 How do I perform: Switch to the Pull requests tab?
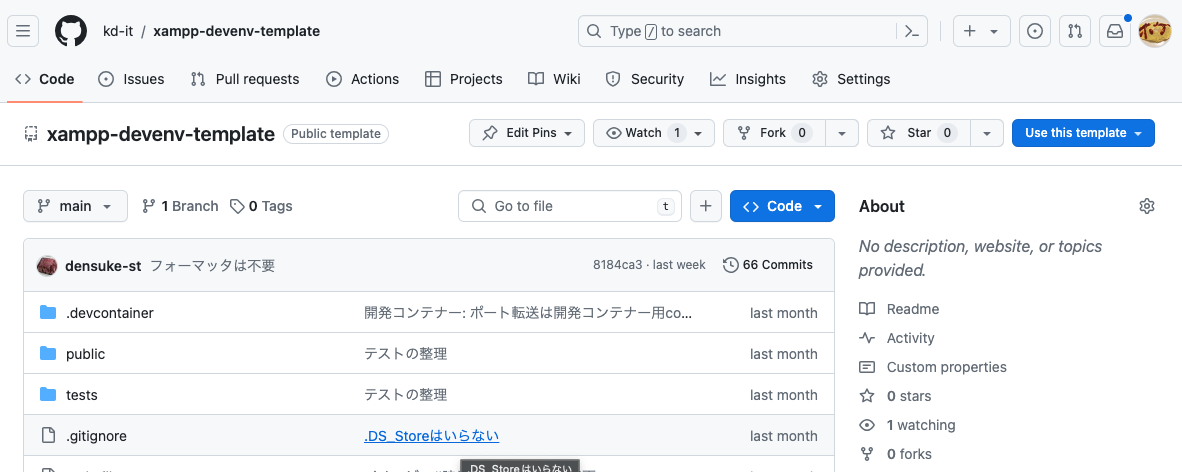tap(244, 79)
